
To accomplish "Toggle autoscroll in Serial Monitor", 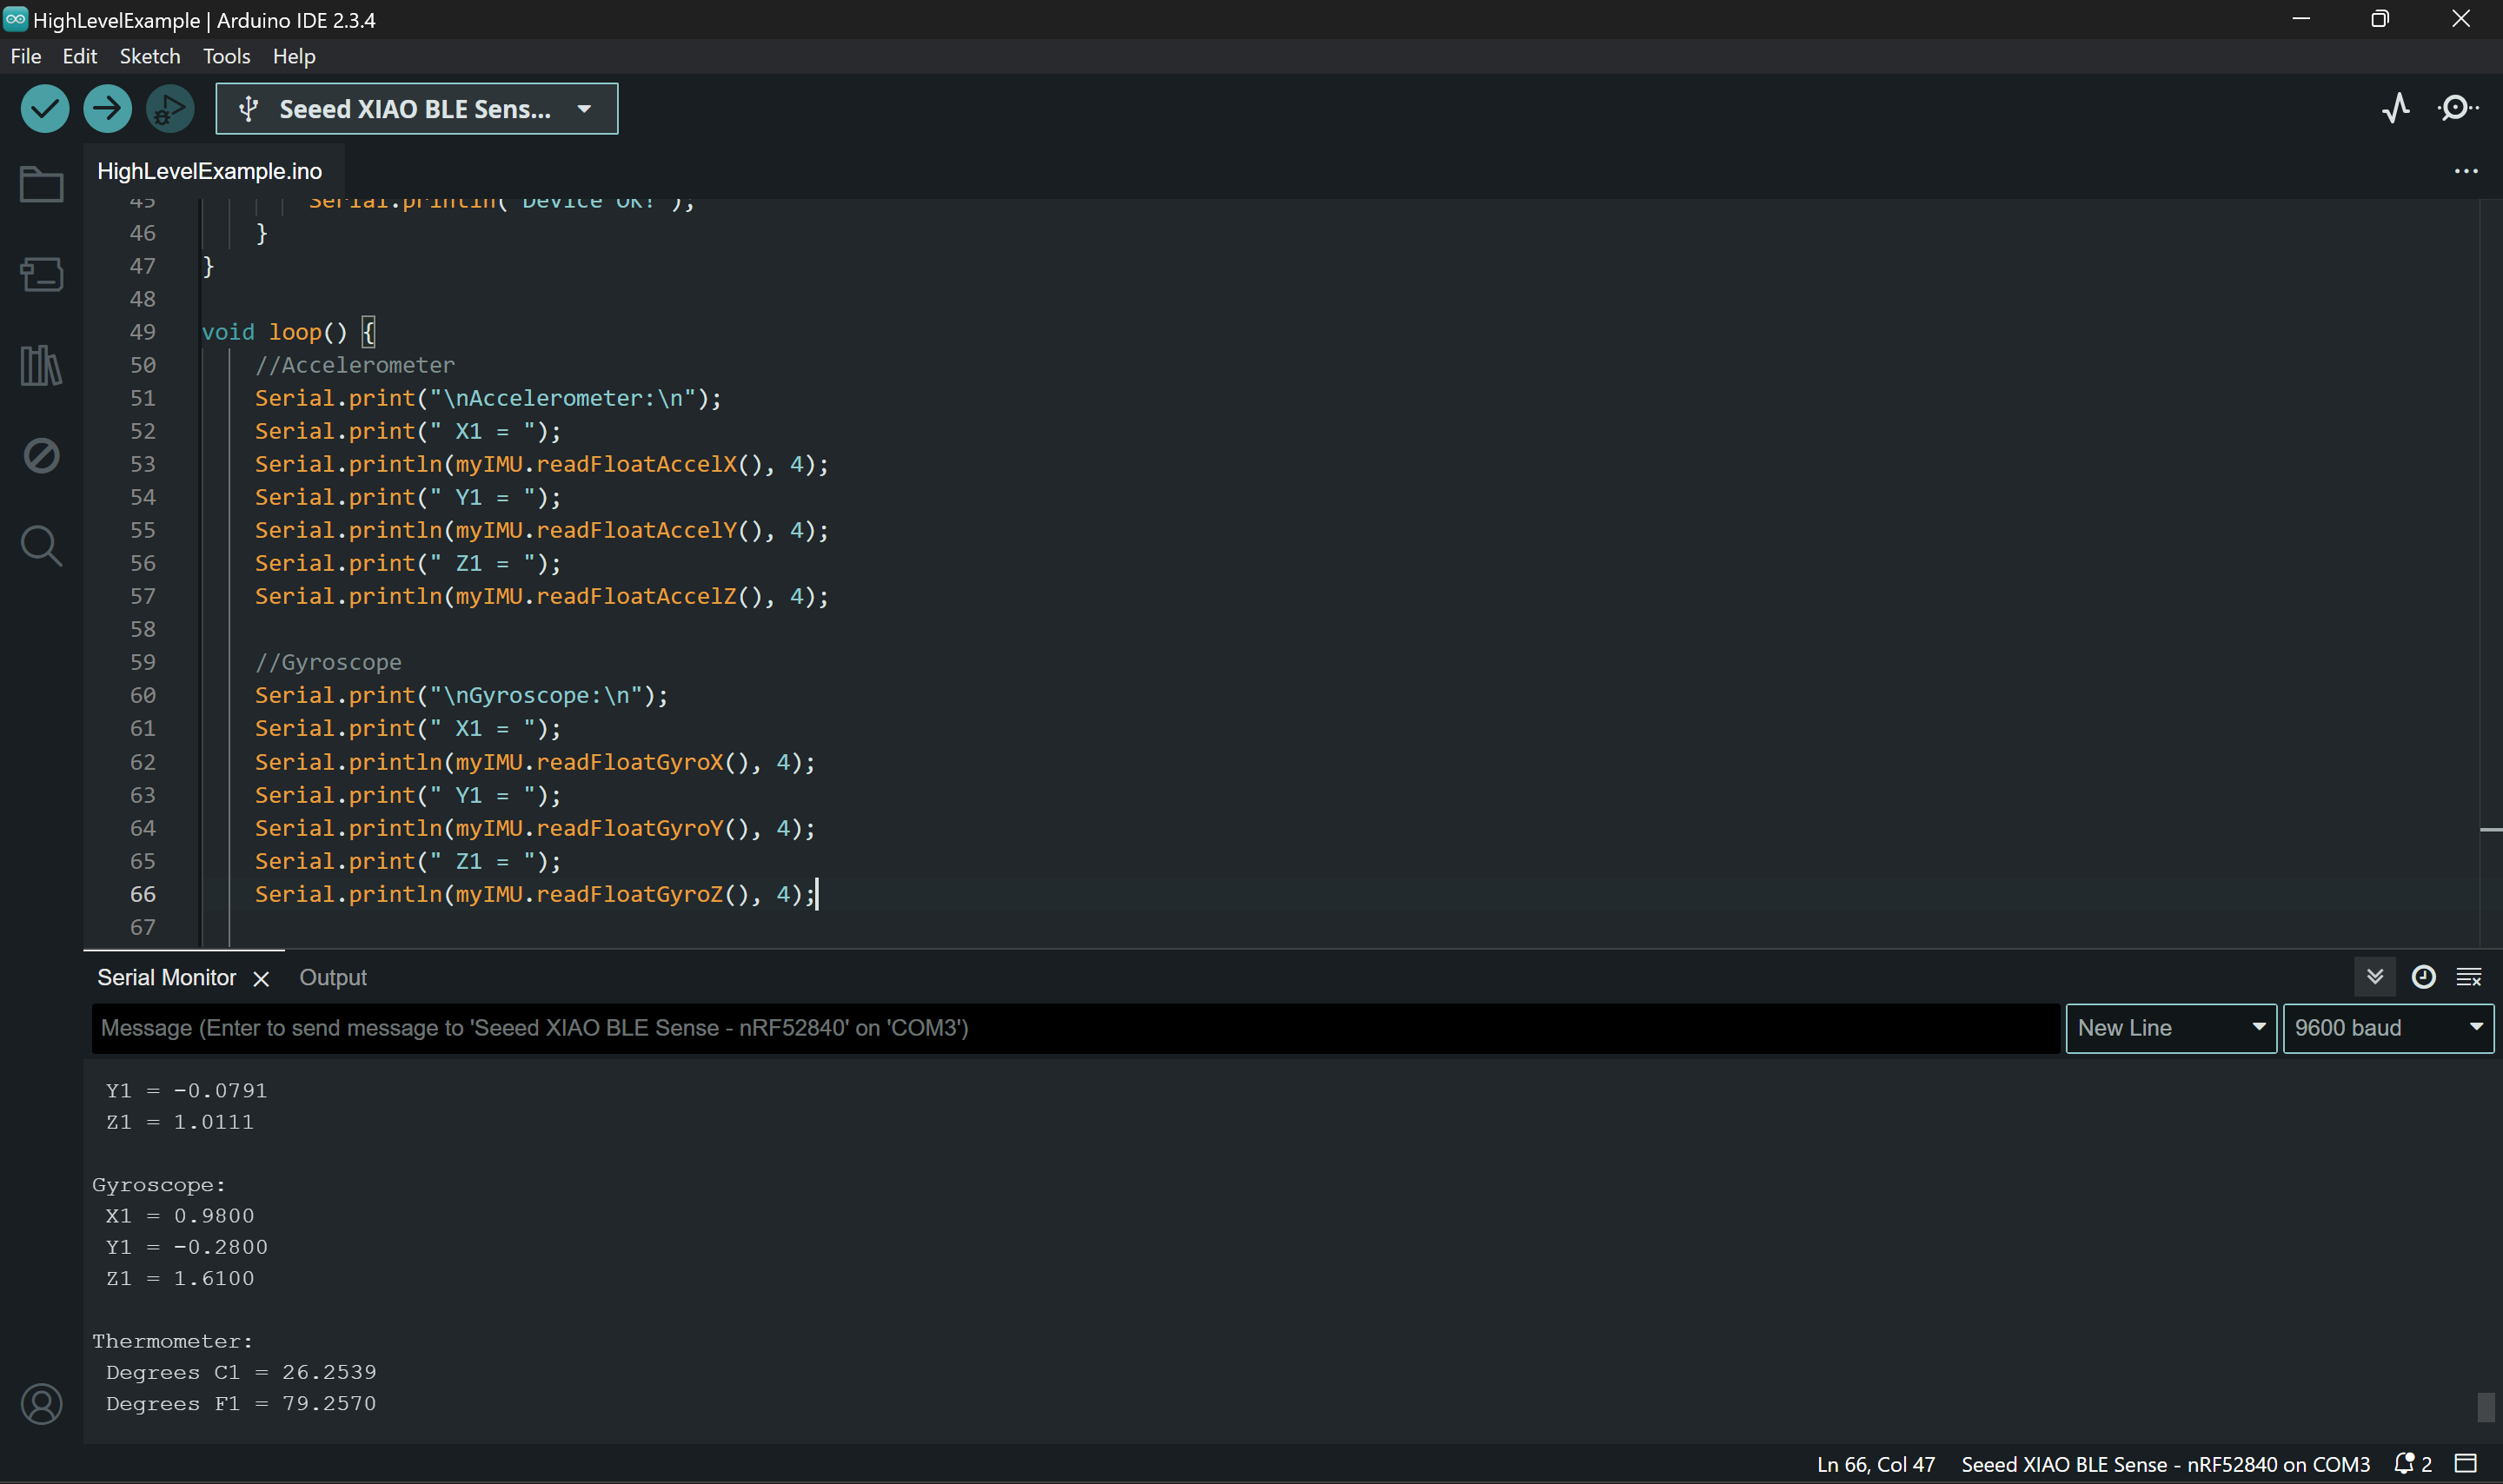I will [2374, 977].
